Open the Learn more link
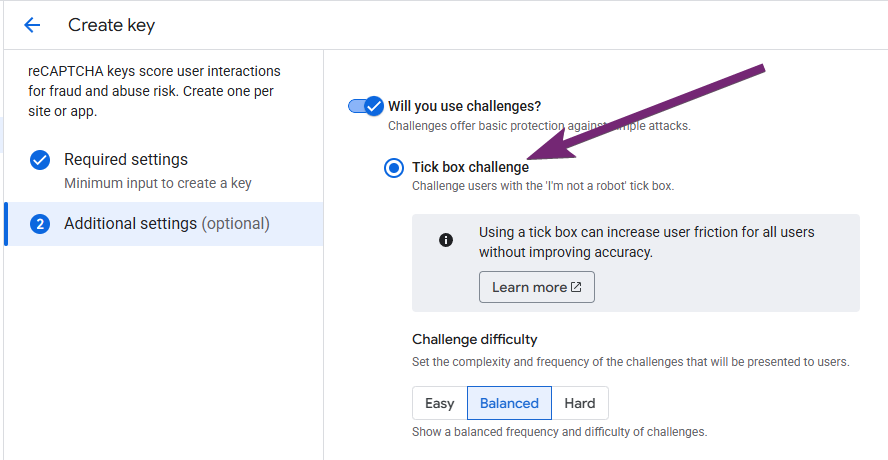The image size is (888, 460). (529, 287)
